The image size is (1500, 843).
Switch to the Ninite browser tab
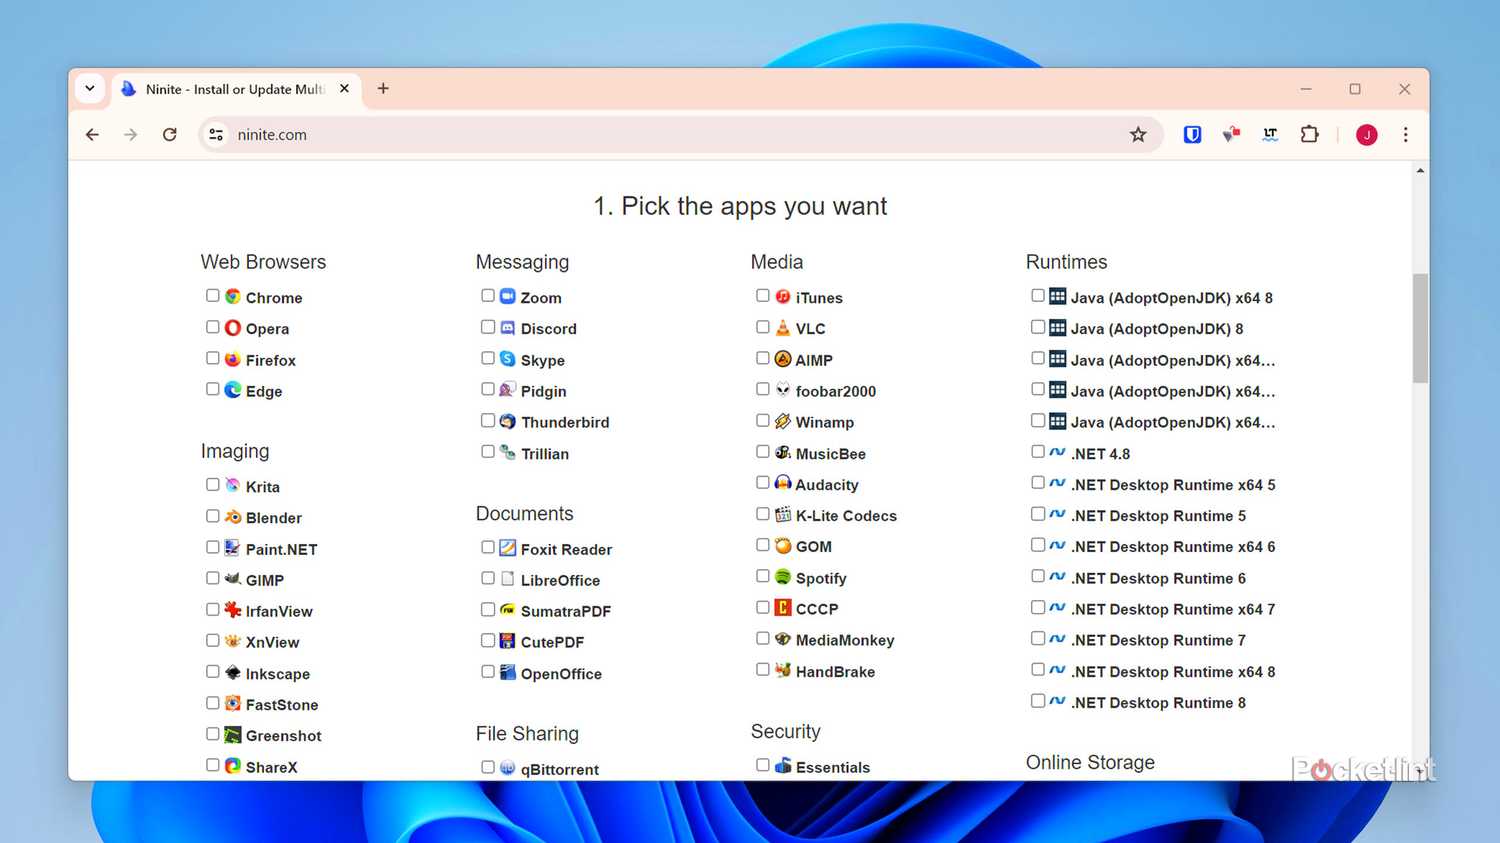tap(234, 89)
